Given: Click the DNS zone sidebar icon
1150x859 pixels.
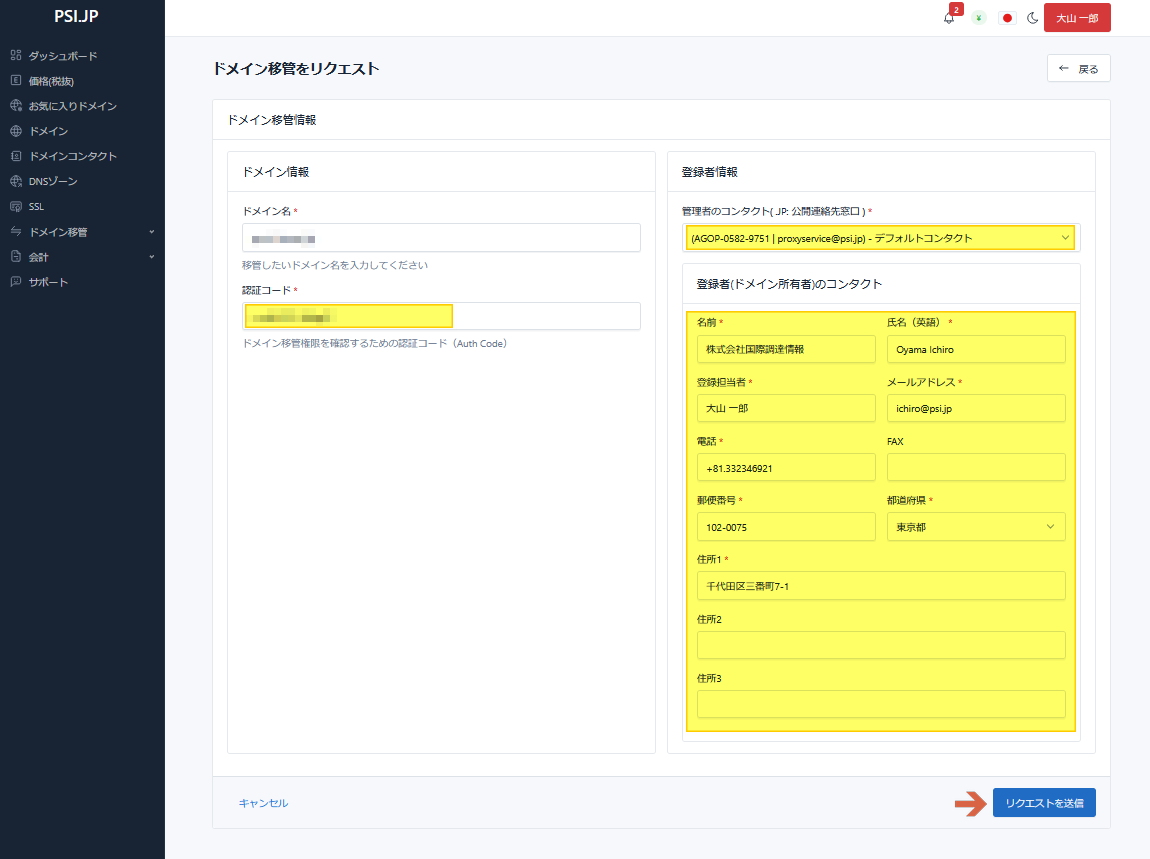Looking at the screenshot, I should click(x=15, y=181).
